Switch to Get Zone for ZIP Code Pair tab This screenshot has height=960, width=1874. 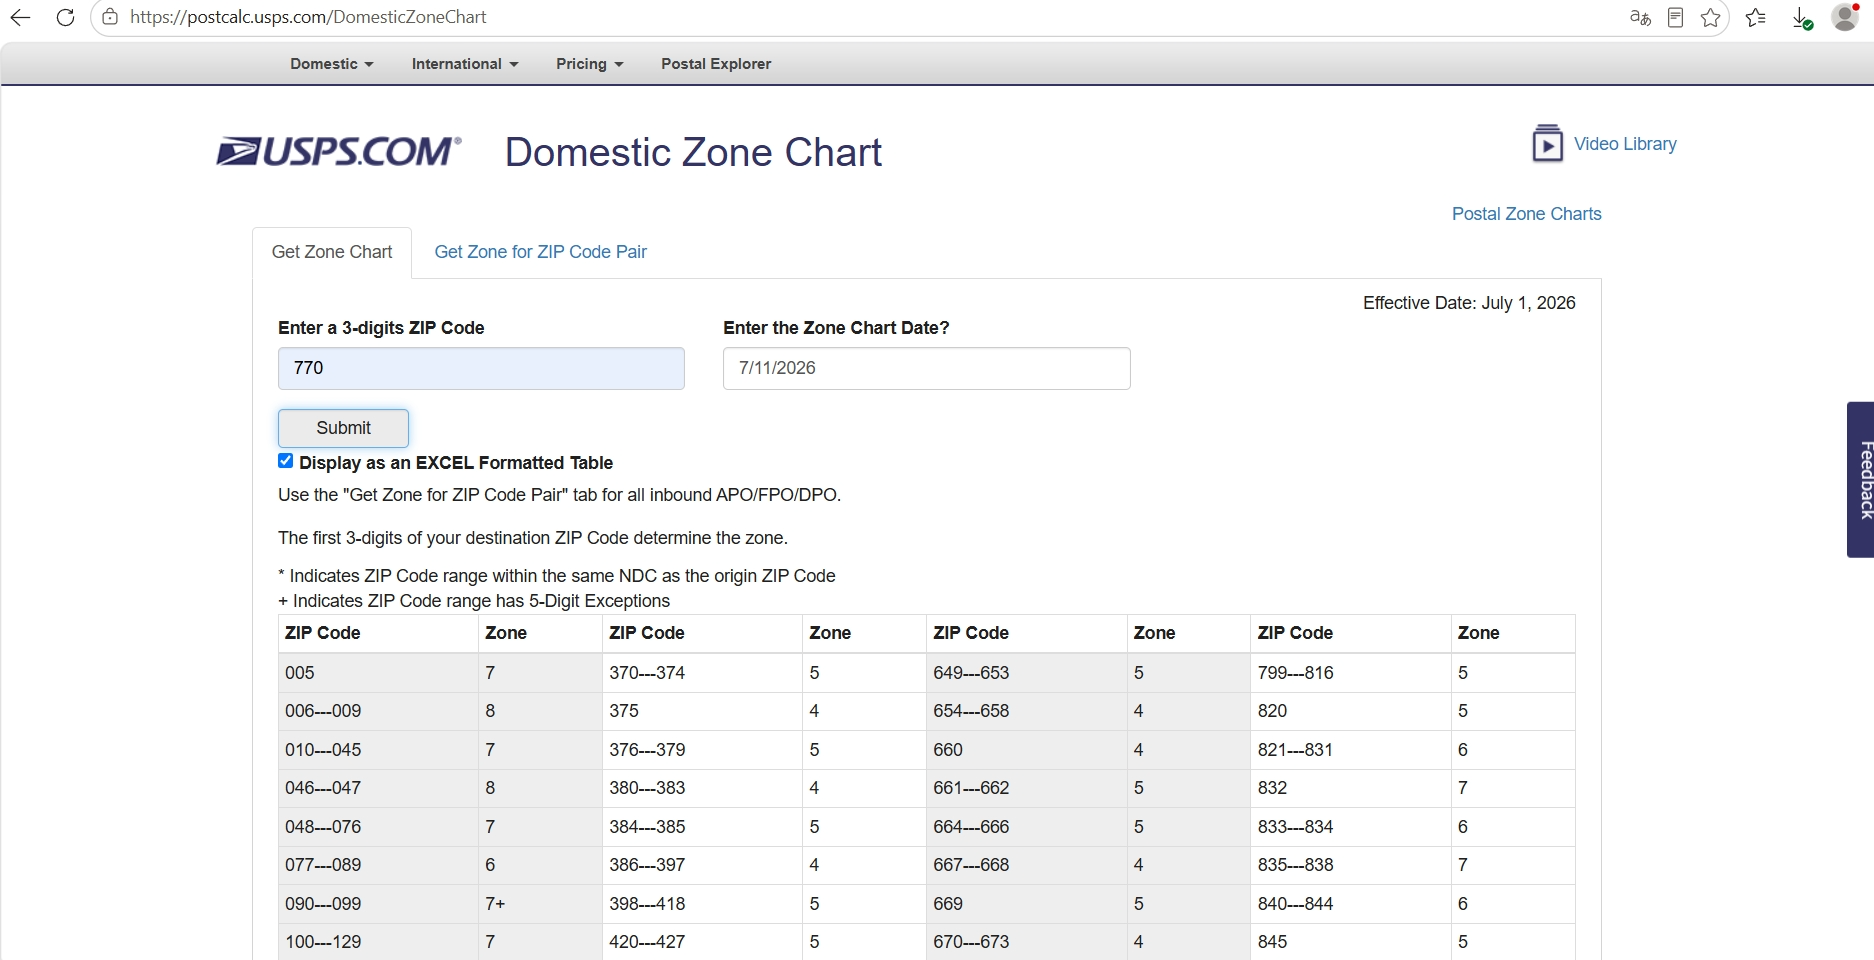point(540,252)
